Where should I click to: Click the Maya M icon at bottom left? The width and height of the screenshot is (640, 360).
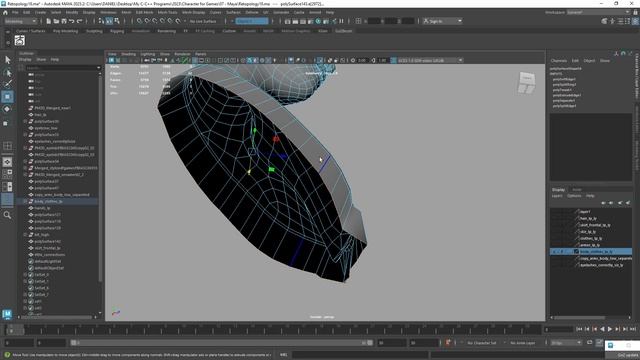point(7,314)
